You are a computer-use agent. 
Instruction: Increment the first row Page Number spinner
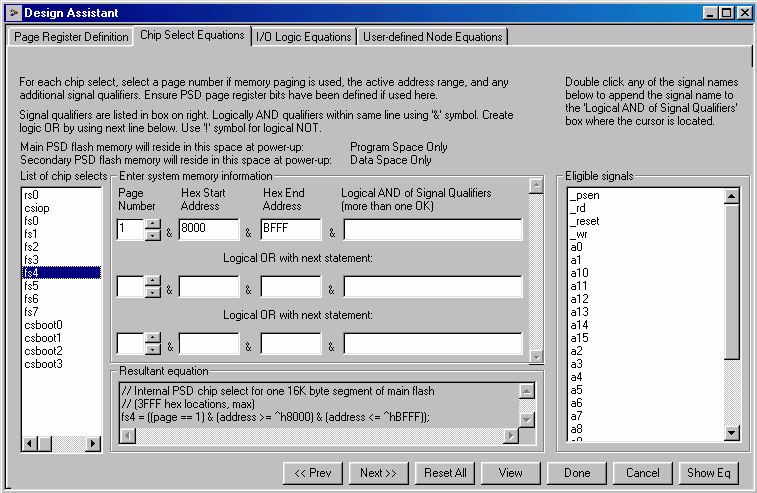pyautogui.click(x=152, y=225)
